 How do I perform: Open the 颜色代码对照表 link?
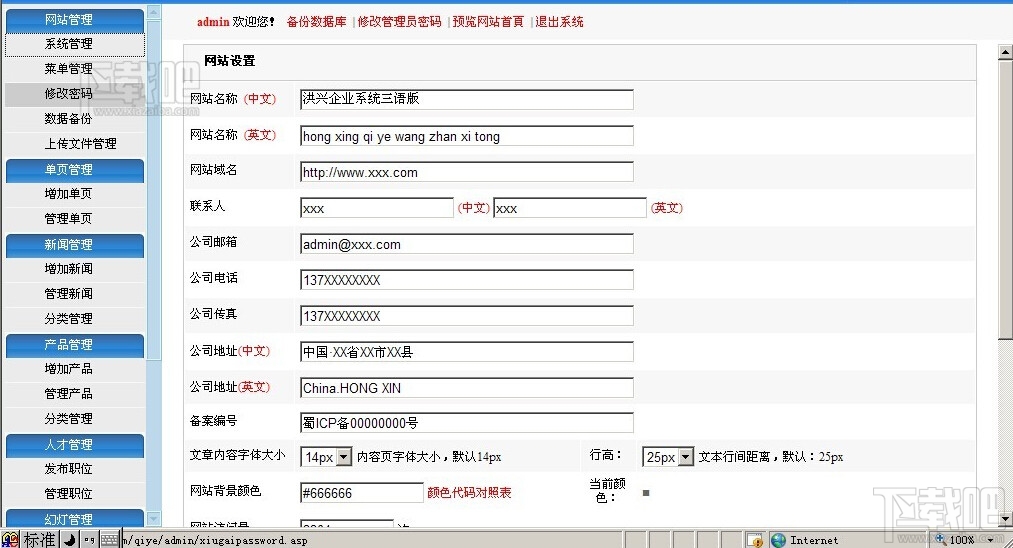(x=469, y=492)
